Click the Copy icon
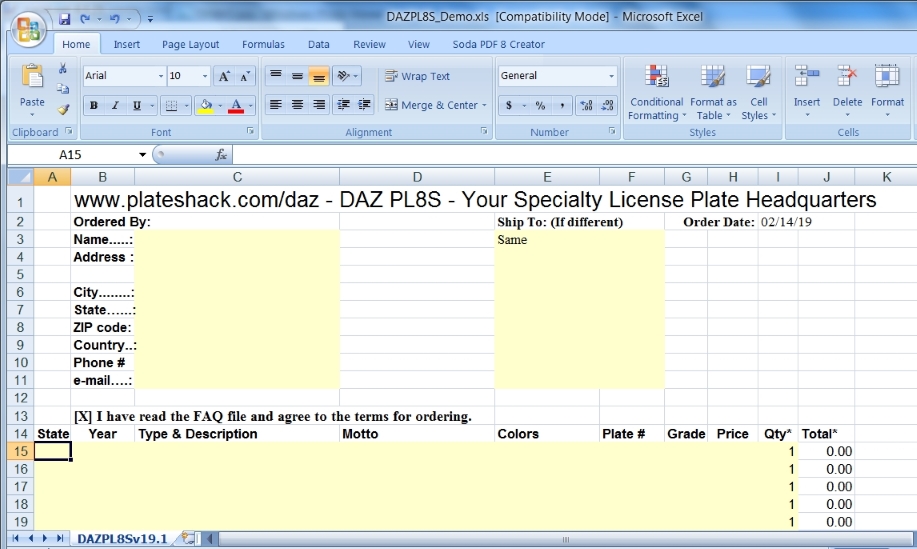Viewport: 917px width, 549px height. coord(63,89)
